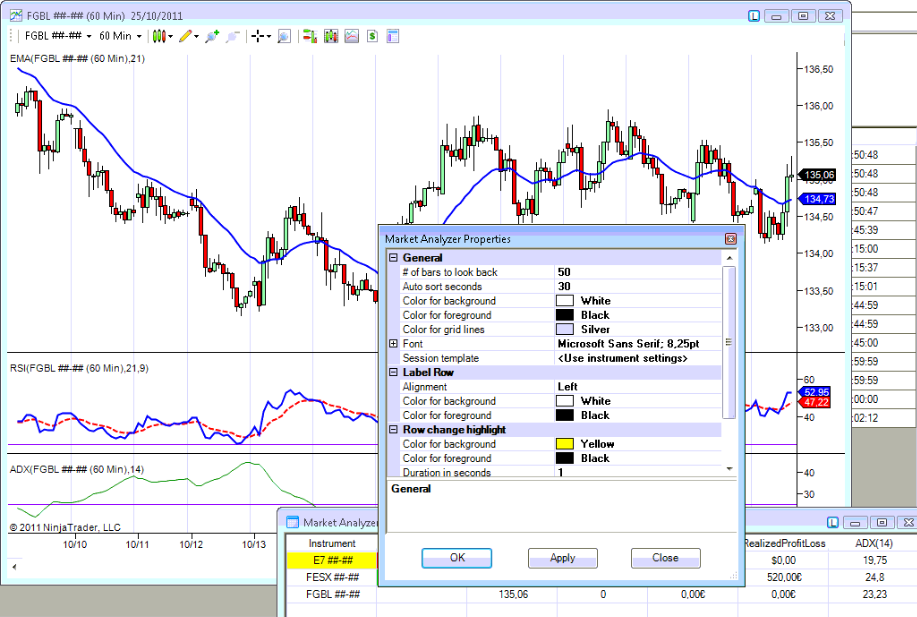Click the 52,95 RSI value marker

[815, 392]
